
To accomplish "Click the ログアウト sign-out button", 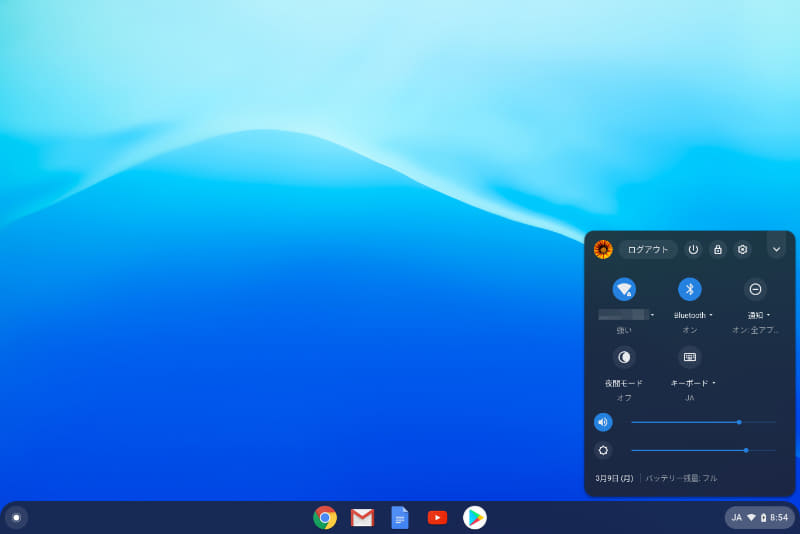I will (648, 249).
